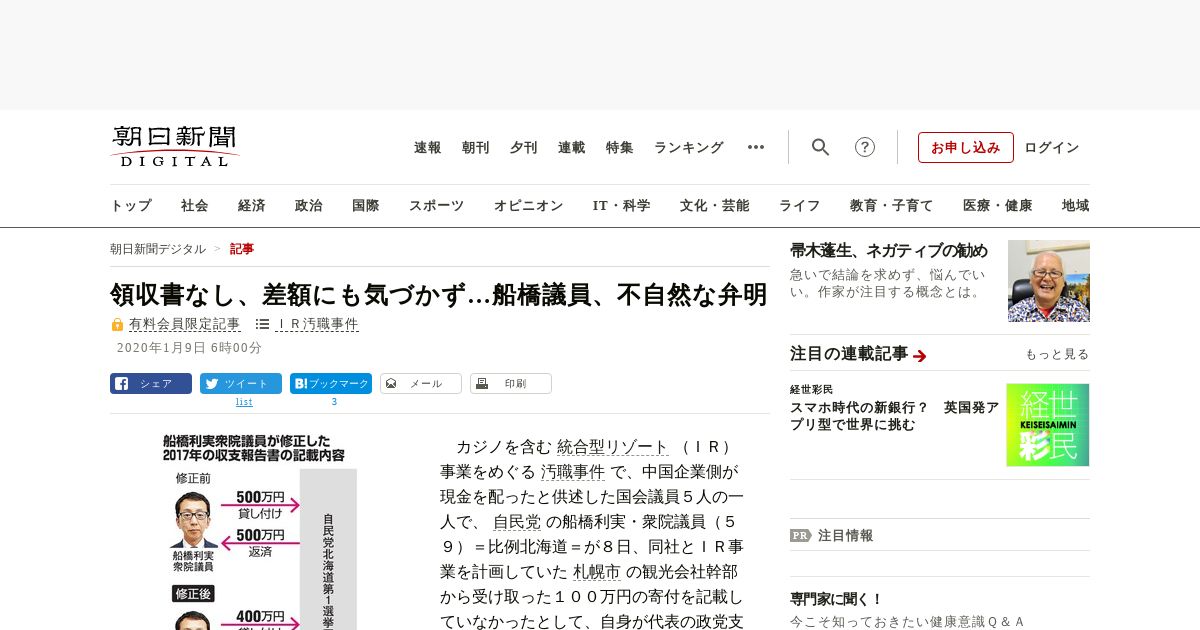Open the 統合型リゾート keyword link
The height and width of the screenshot is (630, 1200).
pos(613,447)
